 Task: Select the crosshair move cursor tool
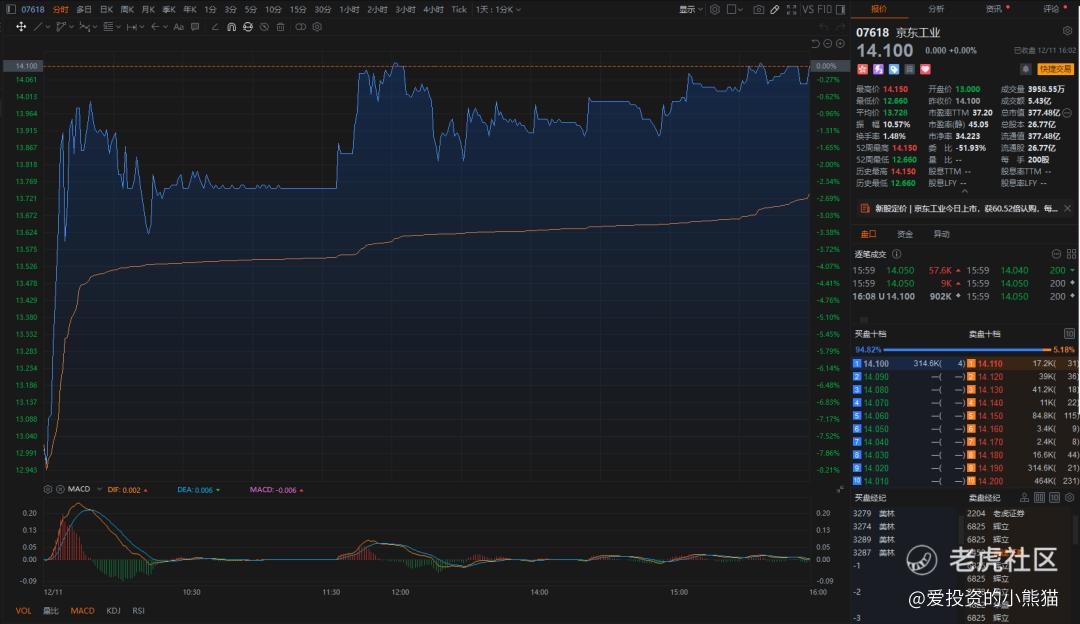click(21, 27)
